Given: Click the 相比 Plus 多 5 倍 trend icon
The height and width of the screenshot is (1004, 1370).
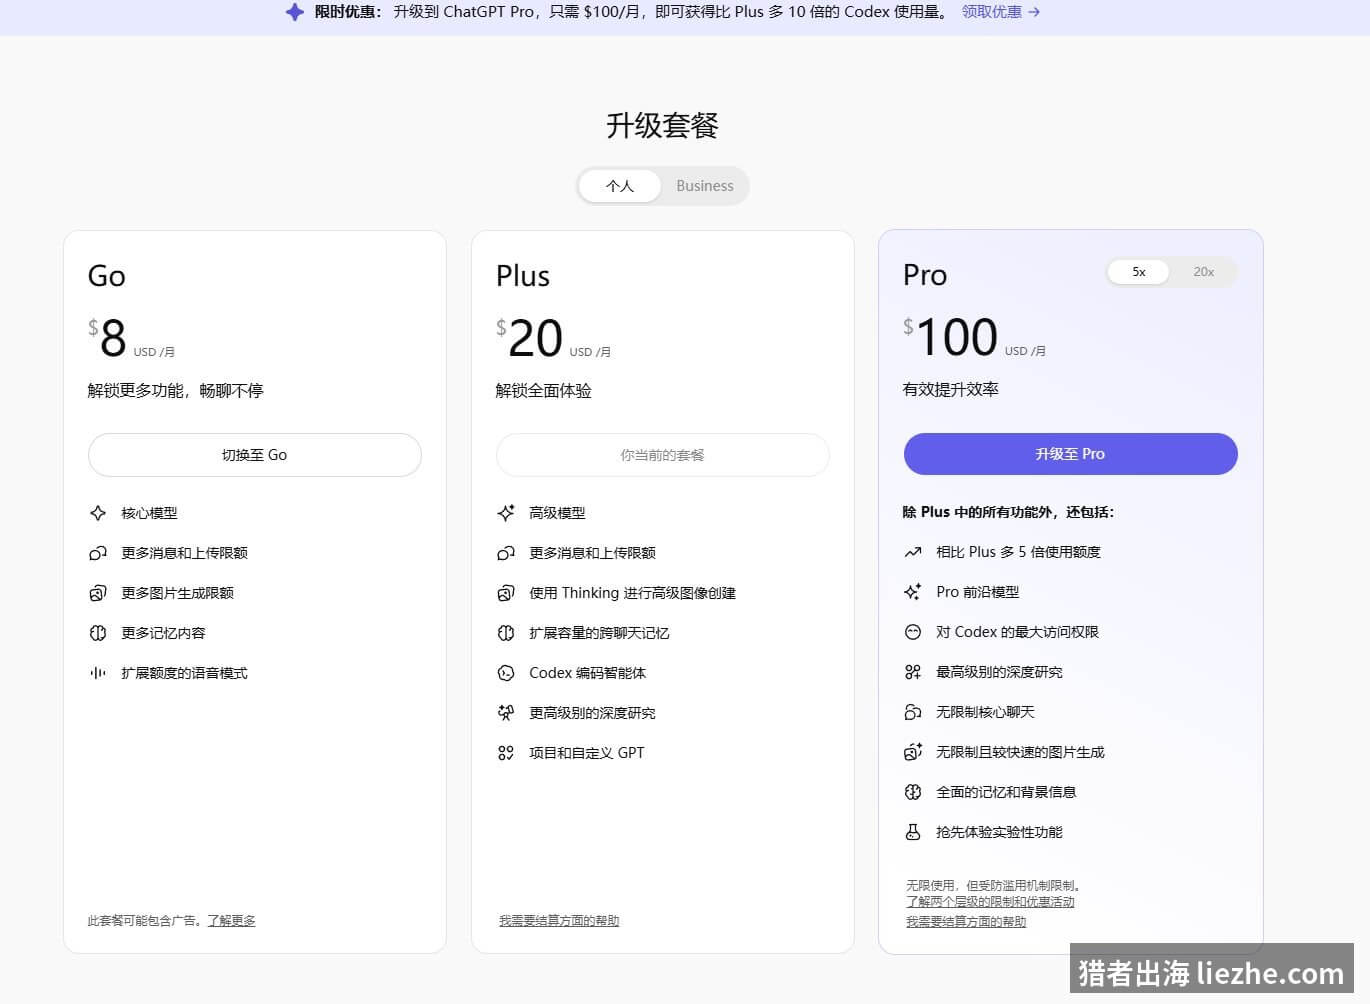Looking at the screenshot, I should (x=913, y=552).
